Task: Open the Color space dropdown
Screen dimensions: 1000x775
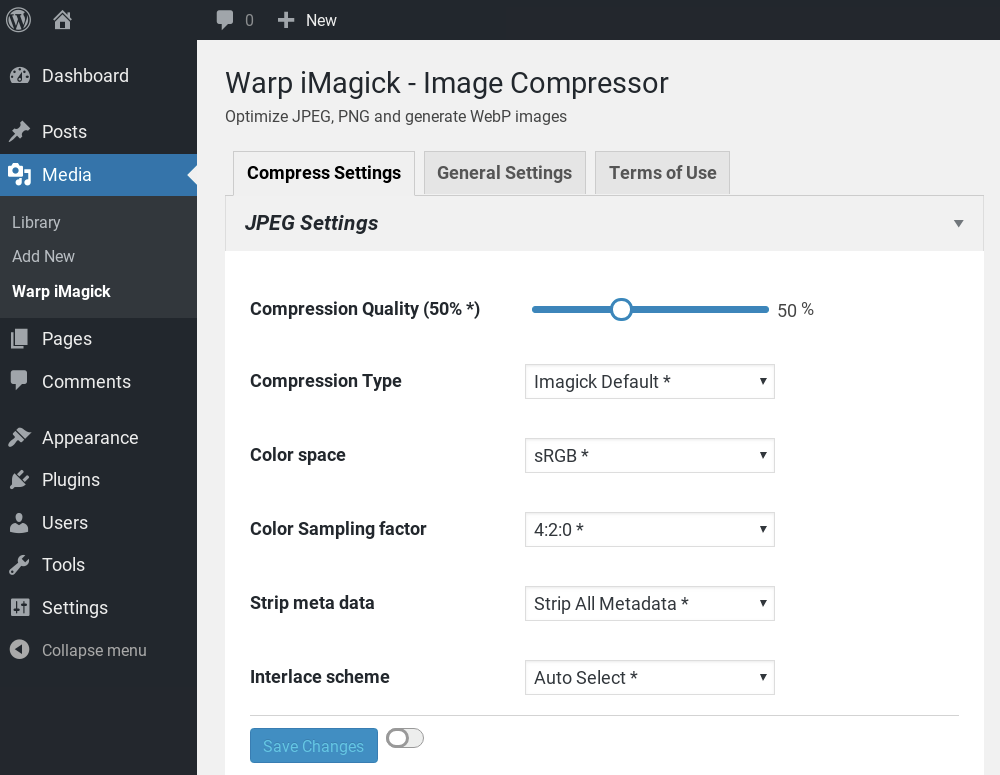Action: tap(649, 455)
